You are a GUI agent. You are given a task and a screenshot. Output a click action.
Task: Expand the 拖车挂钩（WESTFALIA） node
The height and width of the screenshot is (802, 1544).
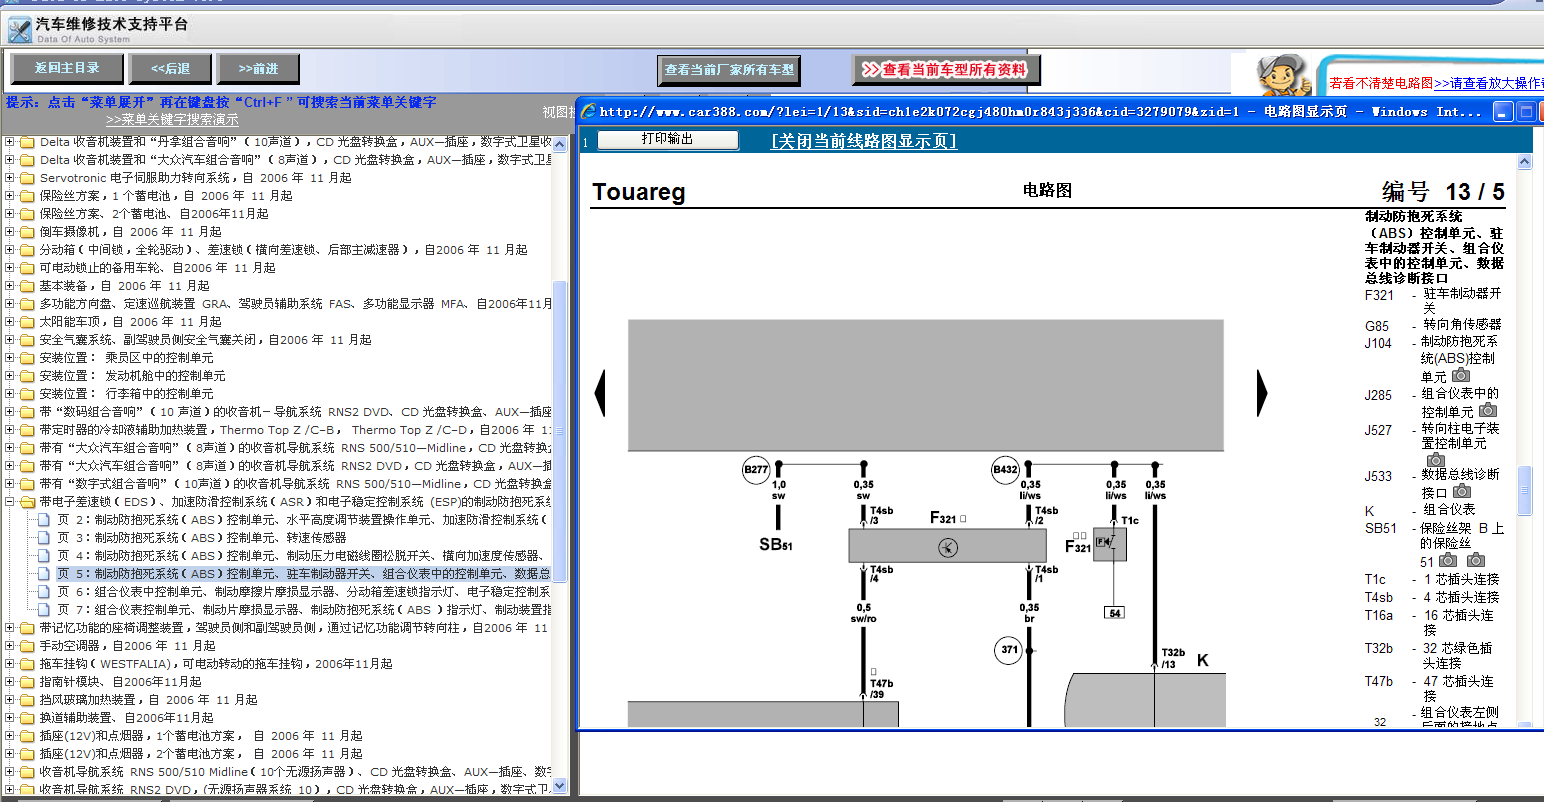(9, 664)
